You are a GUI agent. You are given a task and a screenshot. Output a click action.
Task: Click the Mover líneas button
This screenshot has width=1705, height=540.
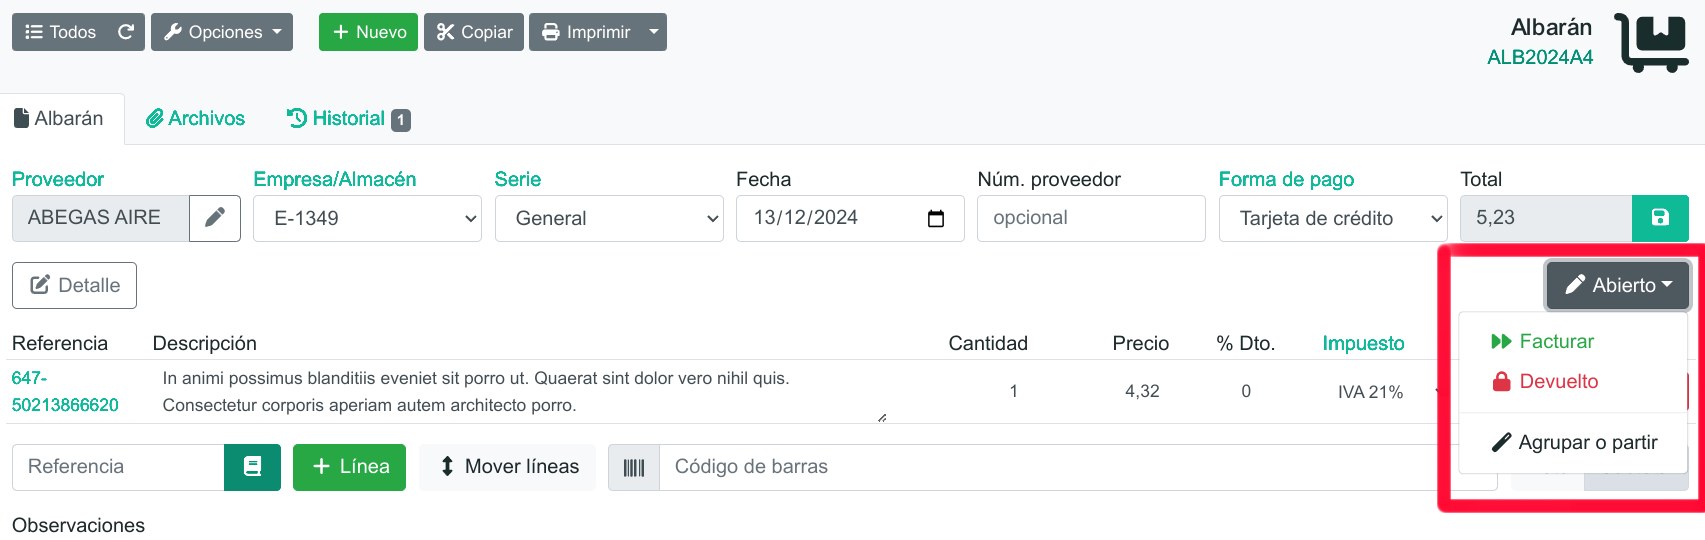(x=509, y=467)
